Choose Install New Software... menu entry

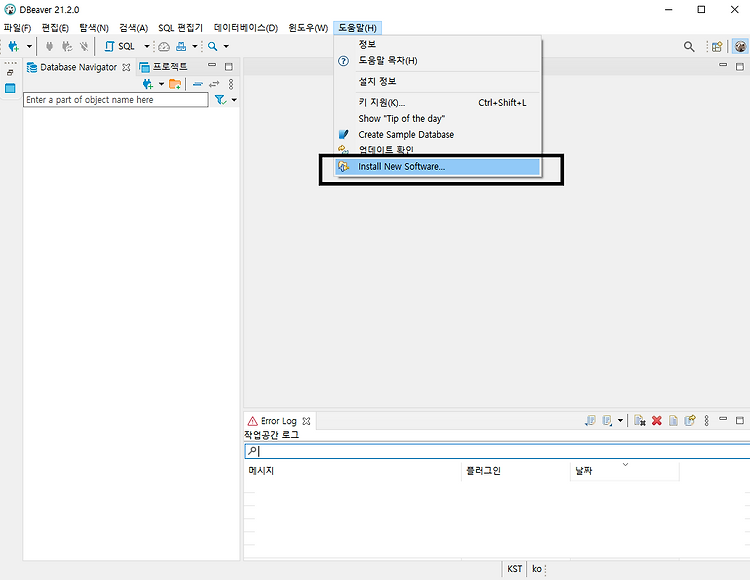point(438,166)
